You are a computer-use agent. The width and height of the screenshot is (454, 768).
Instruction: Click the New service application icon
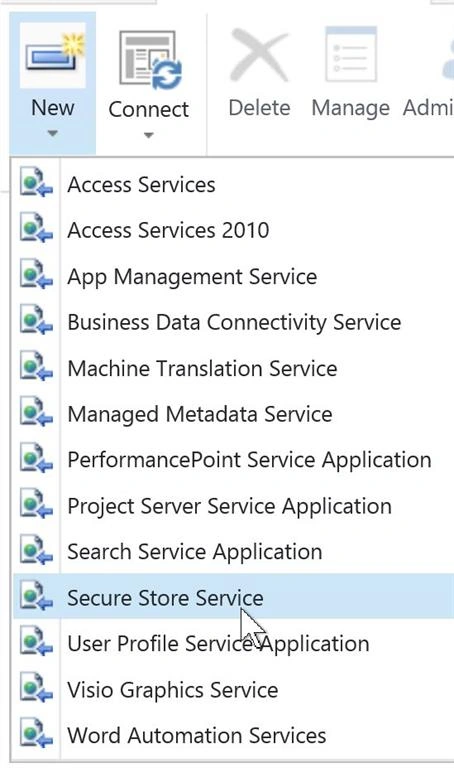[x=53, y=55]
